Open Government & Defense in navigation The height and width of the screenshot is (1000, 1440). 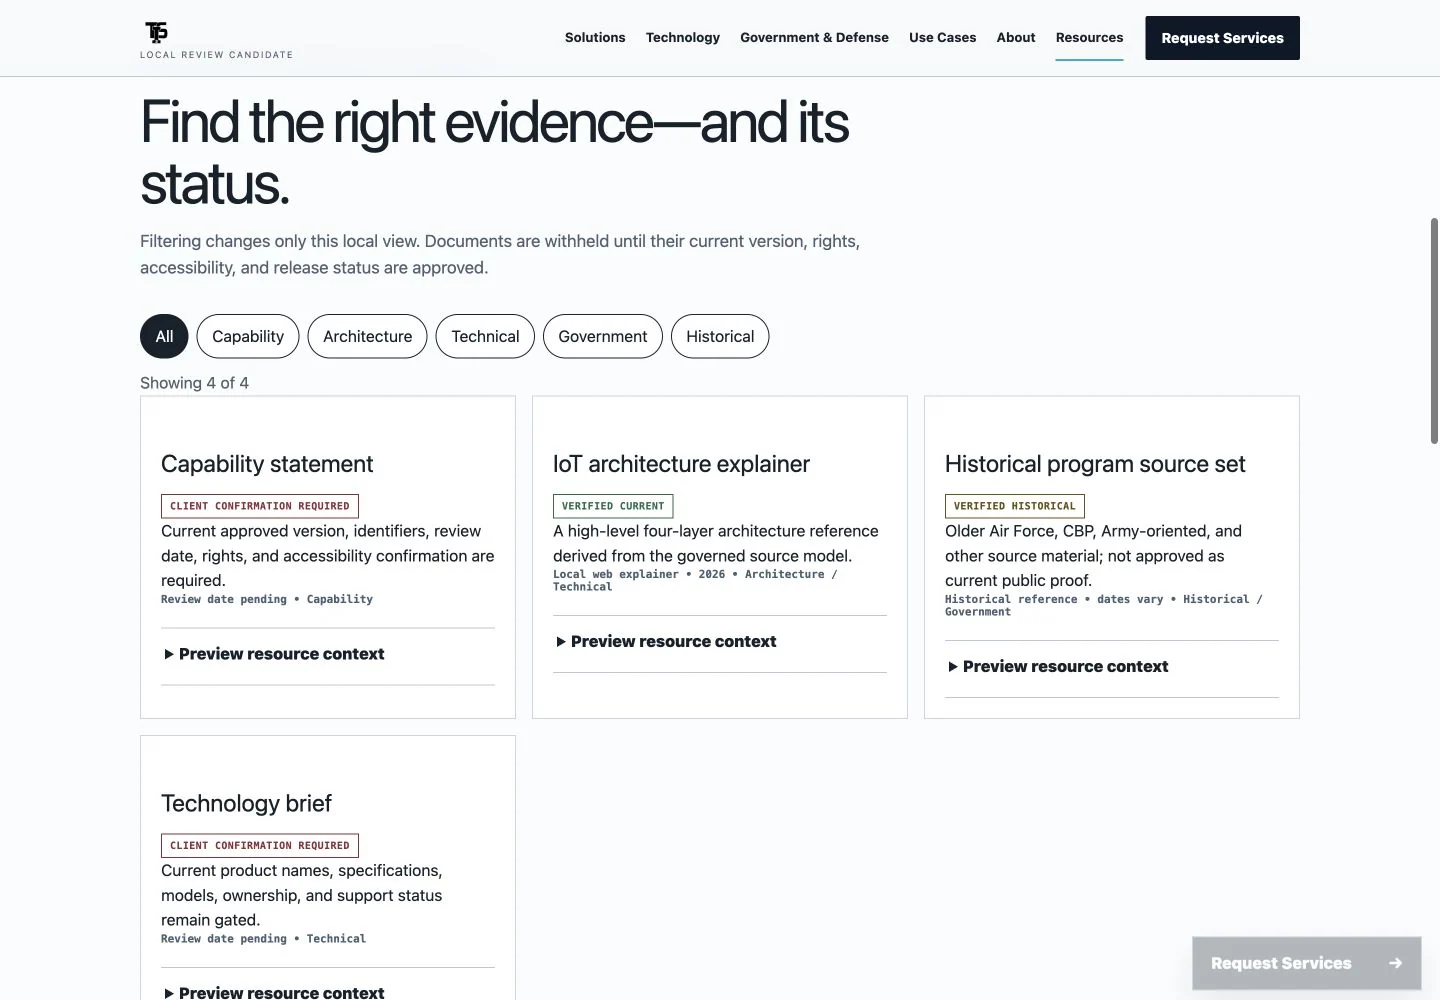(x=814, y=38)
